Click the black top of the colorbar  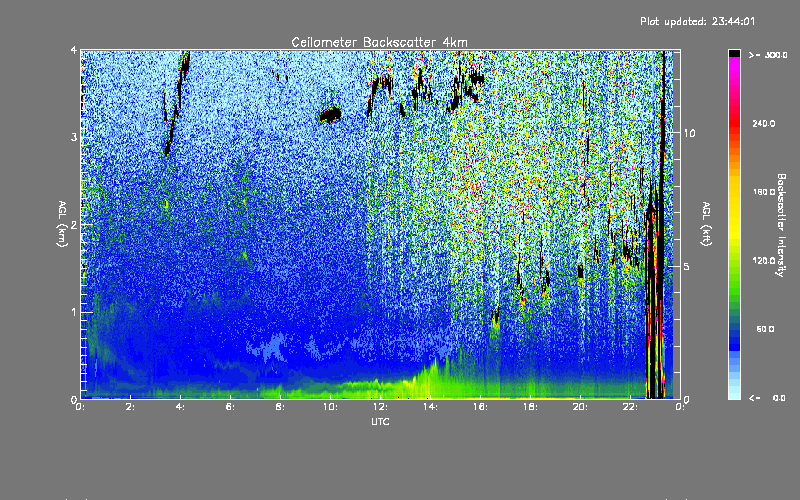click(x=734, y=53)
